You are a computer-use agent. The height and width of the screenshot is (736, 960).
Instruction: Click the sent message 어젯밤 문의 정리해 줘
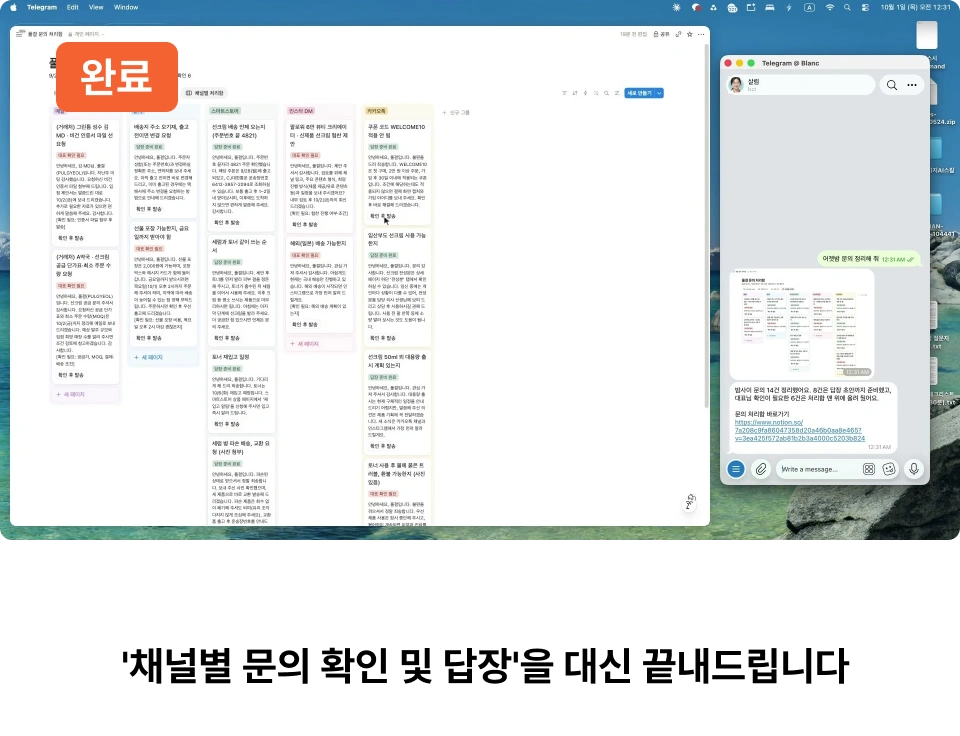pyautogui.click(x=869, y=259)
